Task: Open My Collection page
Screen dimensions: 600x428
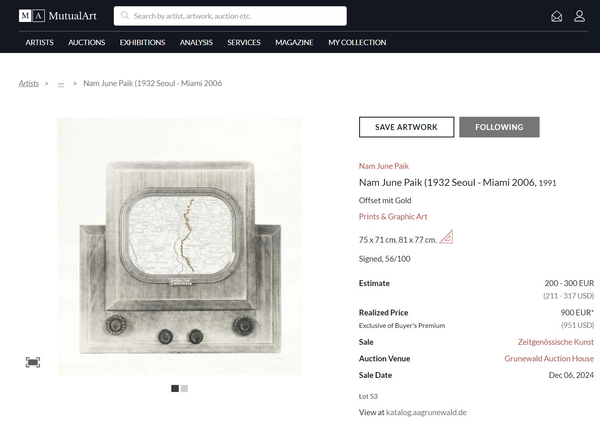Action: pos(357,42)
